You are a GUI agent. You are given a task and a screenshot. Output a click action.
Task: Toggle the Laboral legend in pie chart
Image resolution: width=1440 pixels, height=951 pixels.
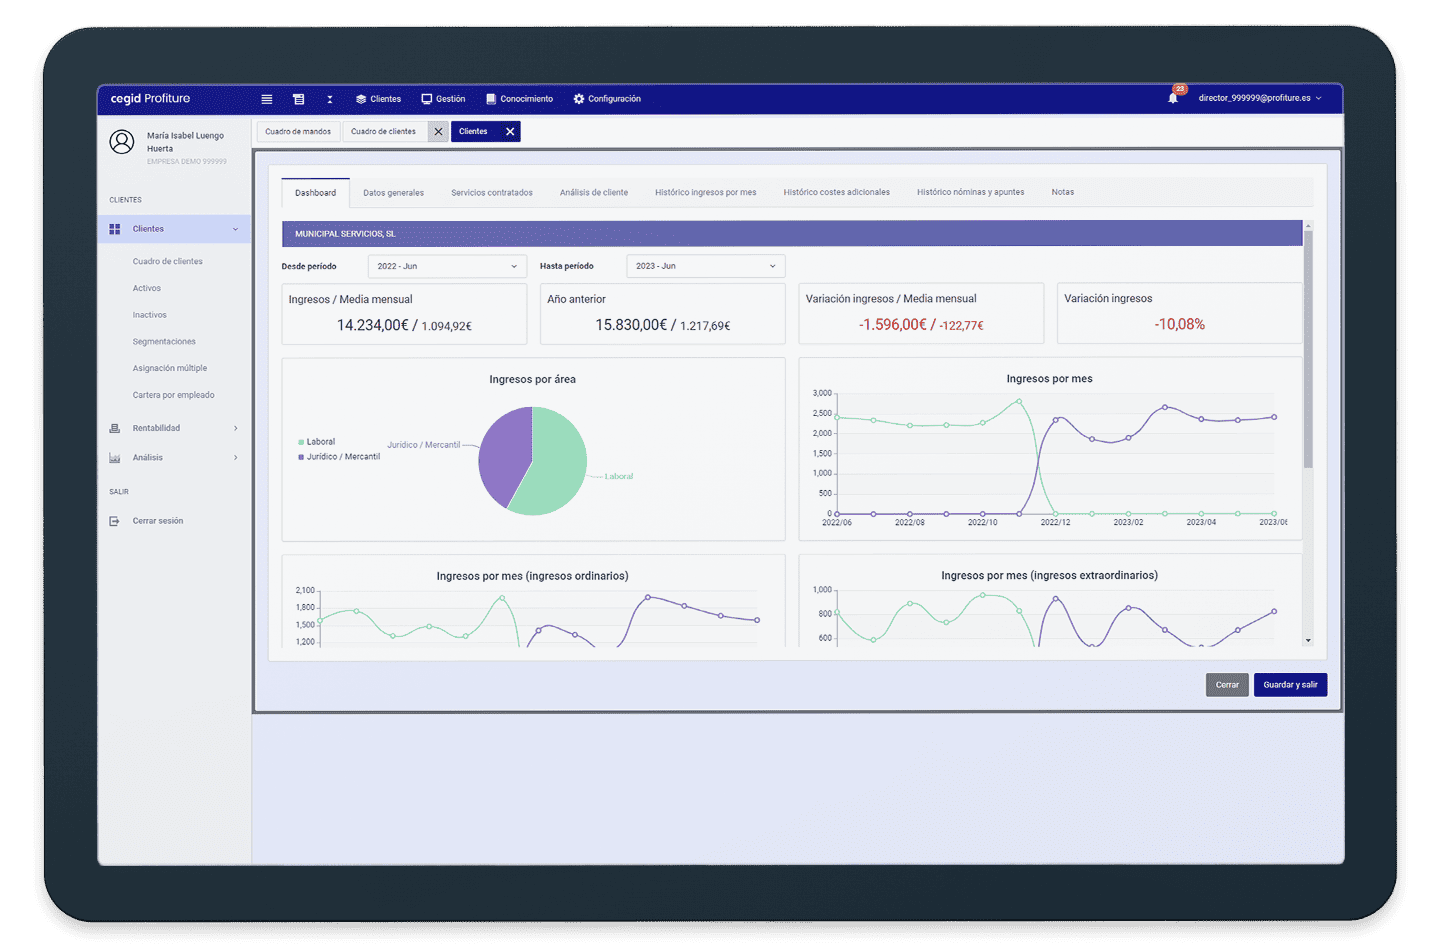(316, 442)
